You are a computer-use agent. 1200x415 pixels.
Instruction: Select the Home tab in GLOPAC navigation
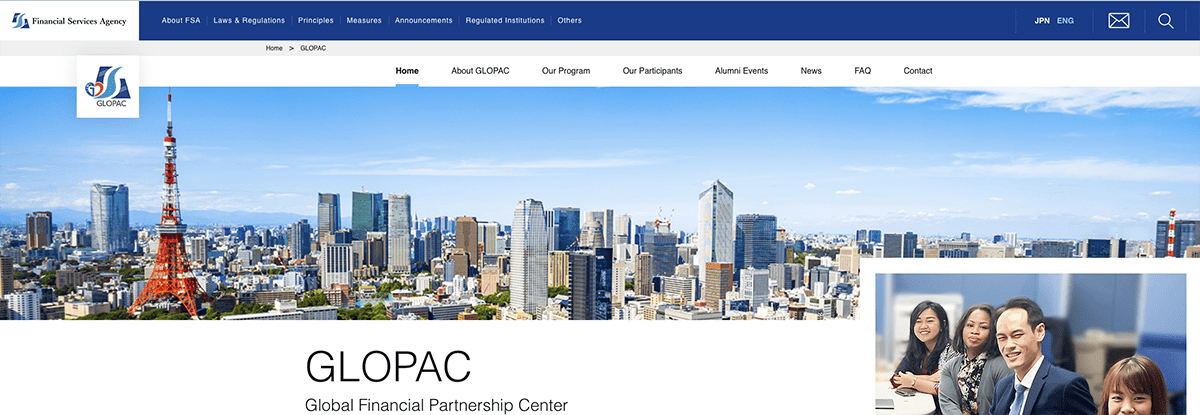tap(407, 71)
